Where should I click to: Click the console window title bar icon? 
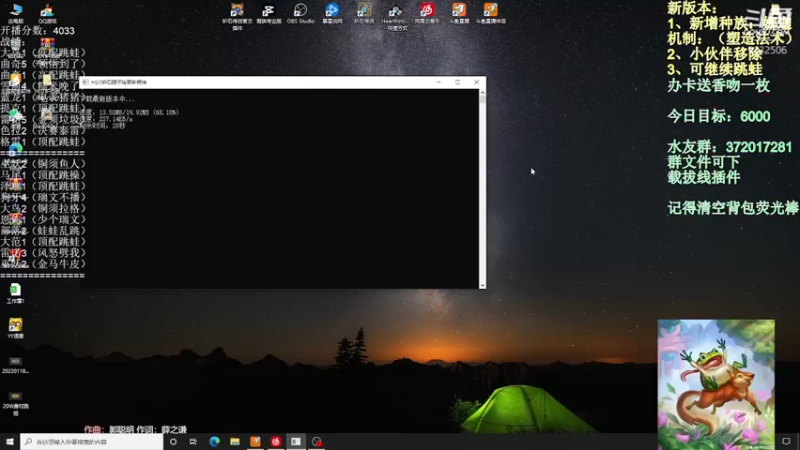coord(86,82)
